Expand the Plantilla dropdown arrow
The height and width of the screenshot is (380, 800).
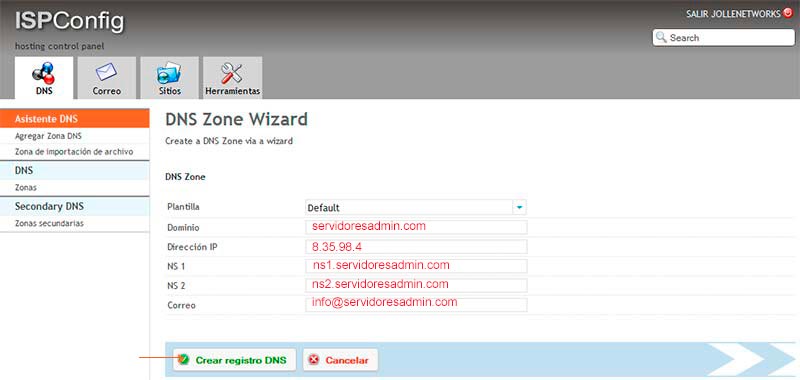tap(519, 208)
